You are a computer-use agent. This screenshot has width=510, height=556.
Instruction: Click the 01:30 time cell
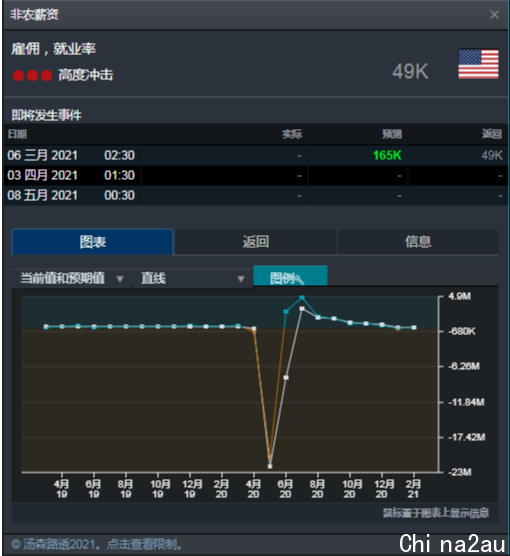click(120, 175)
